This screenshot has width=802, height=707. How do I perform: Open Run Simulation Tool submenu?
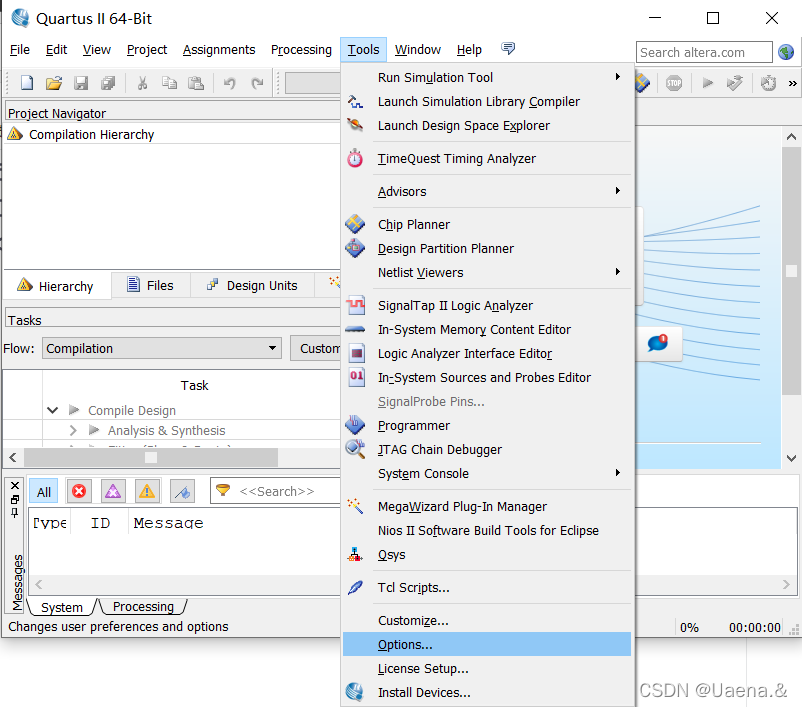486,78
